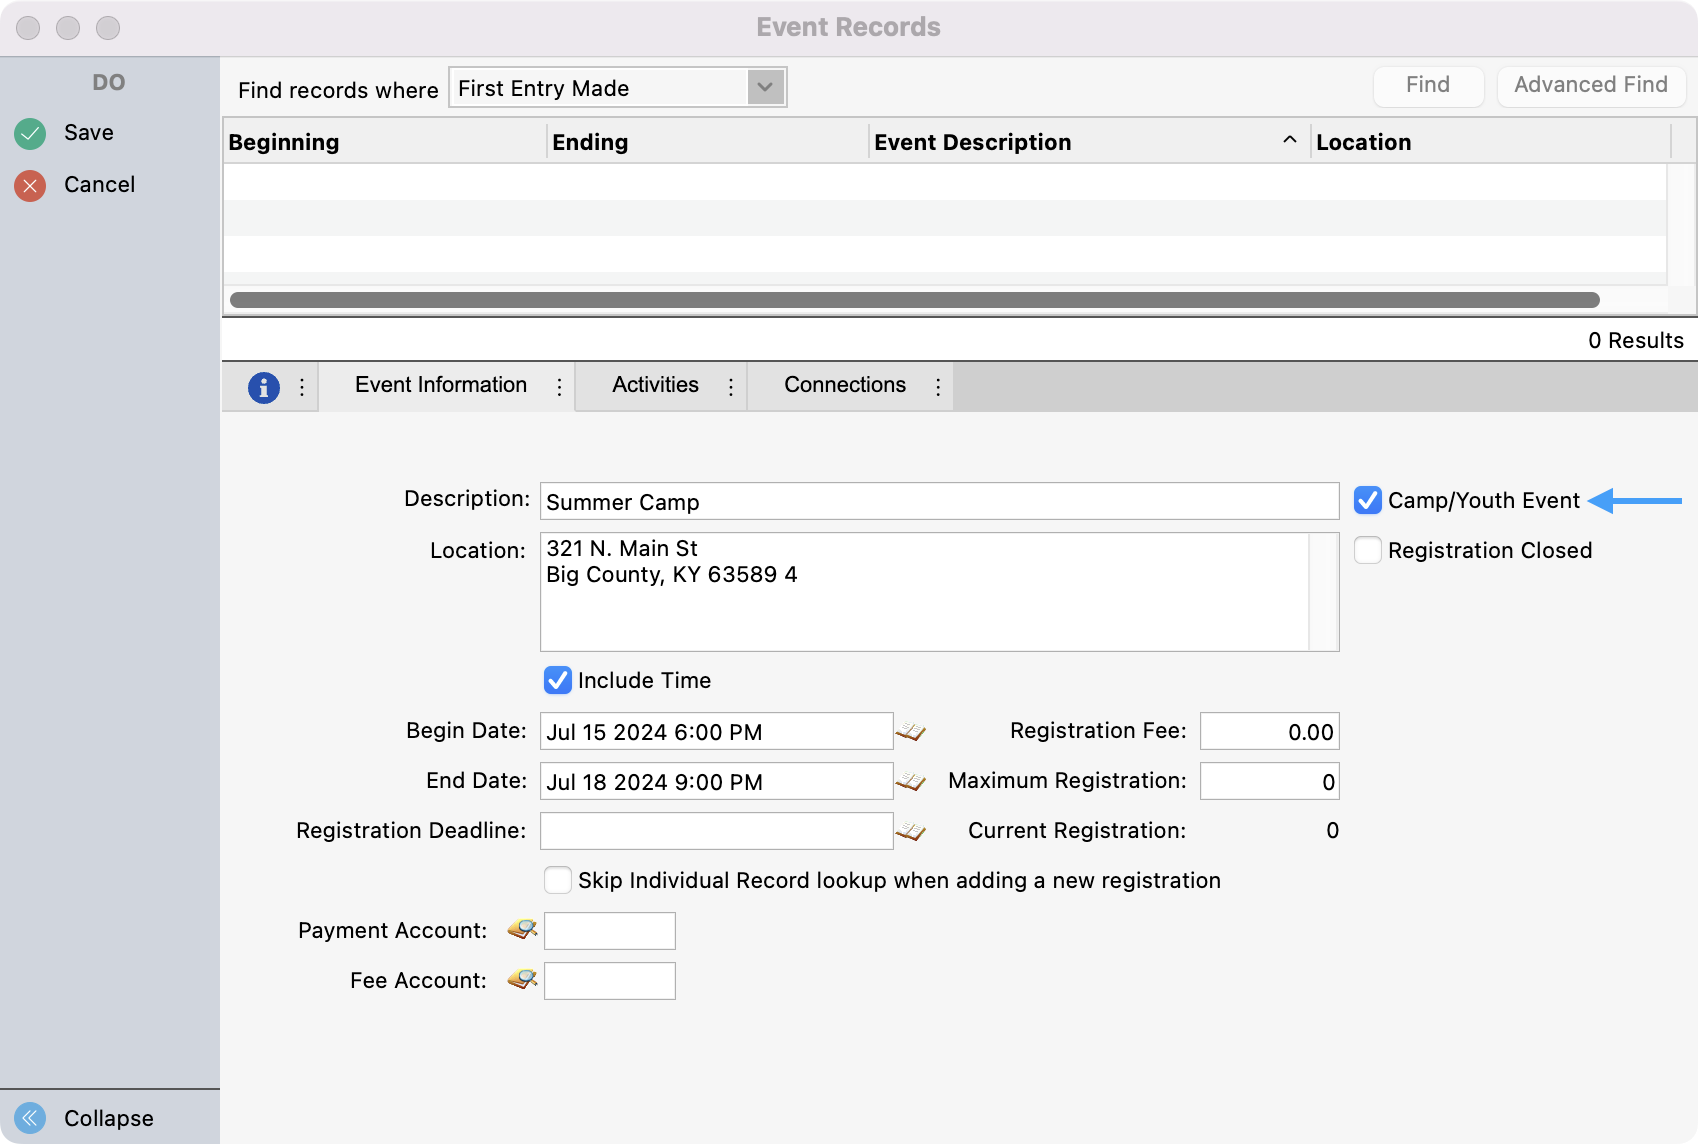Check Skip Individual Record lookup option
Image resolution: width=1698 pixels, height=1144 pixels.
557,880
